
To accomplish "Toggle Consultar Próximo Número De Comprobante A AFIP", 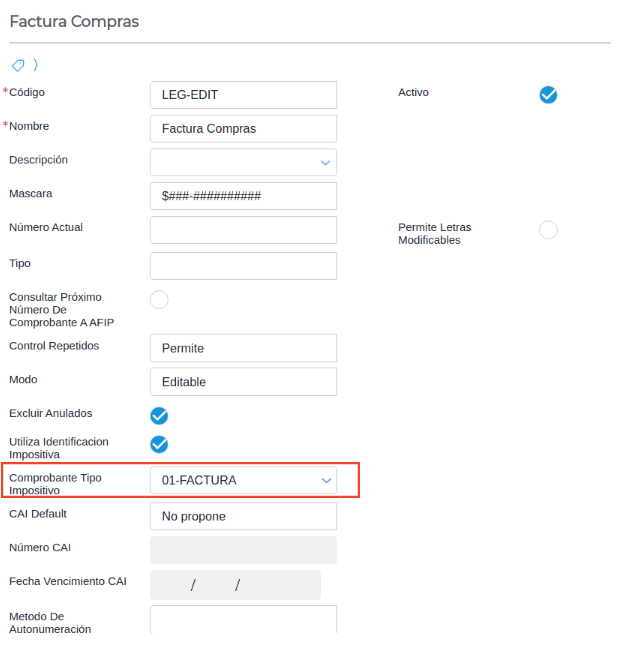I will click(159, 299).
